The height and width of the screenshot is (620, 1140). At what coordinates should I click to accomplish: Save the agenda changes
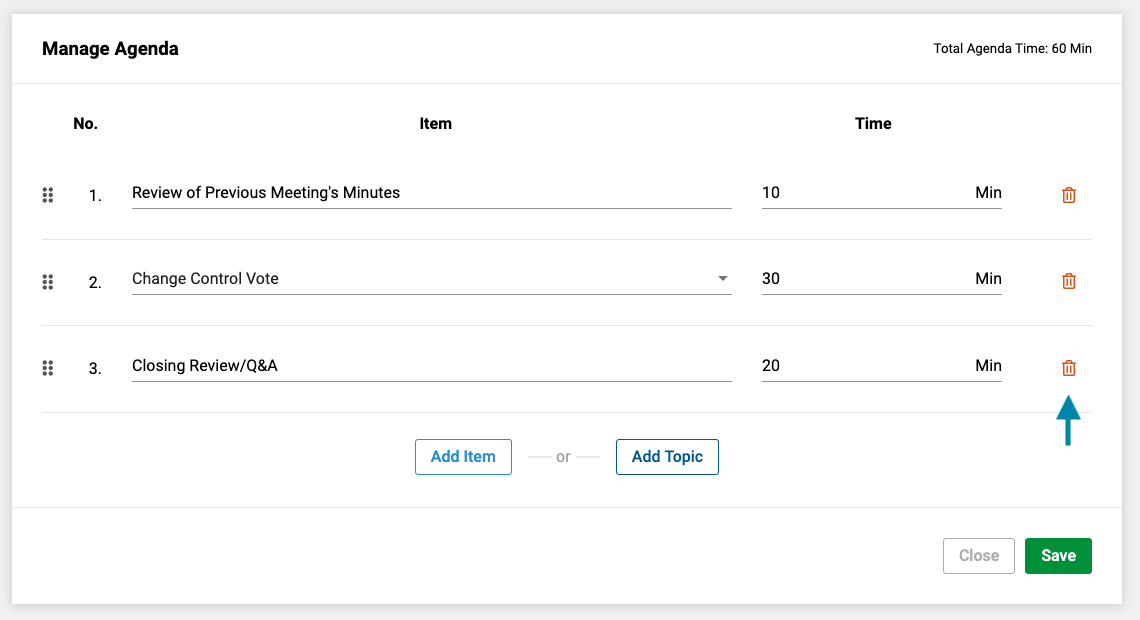pyautogui.click(x=1058, y=555)
